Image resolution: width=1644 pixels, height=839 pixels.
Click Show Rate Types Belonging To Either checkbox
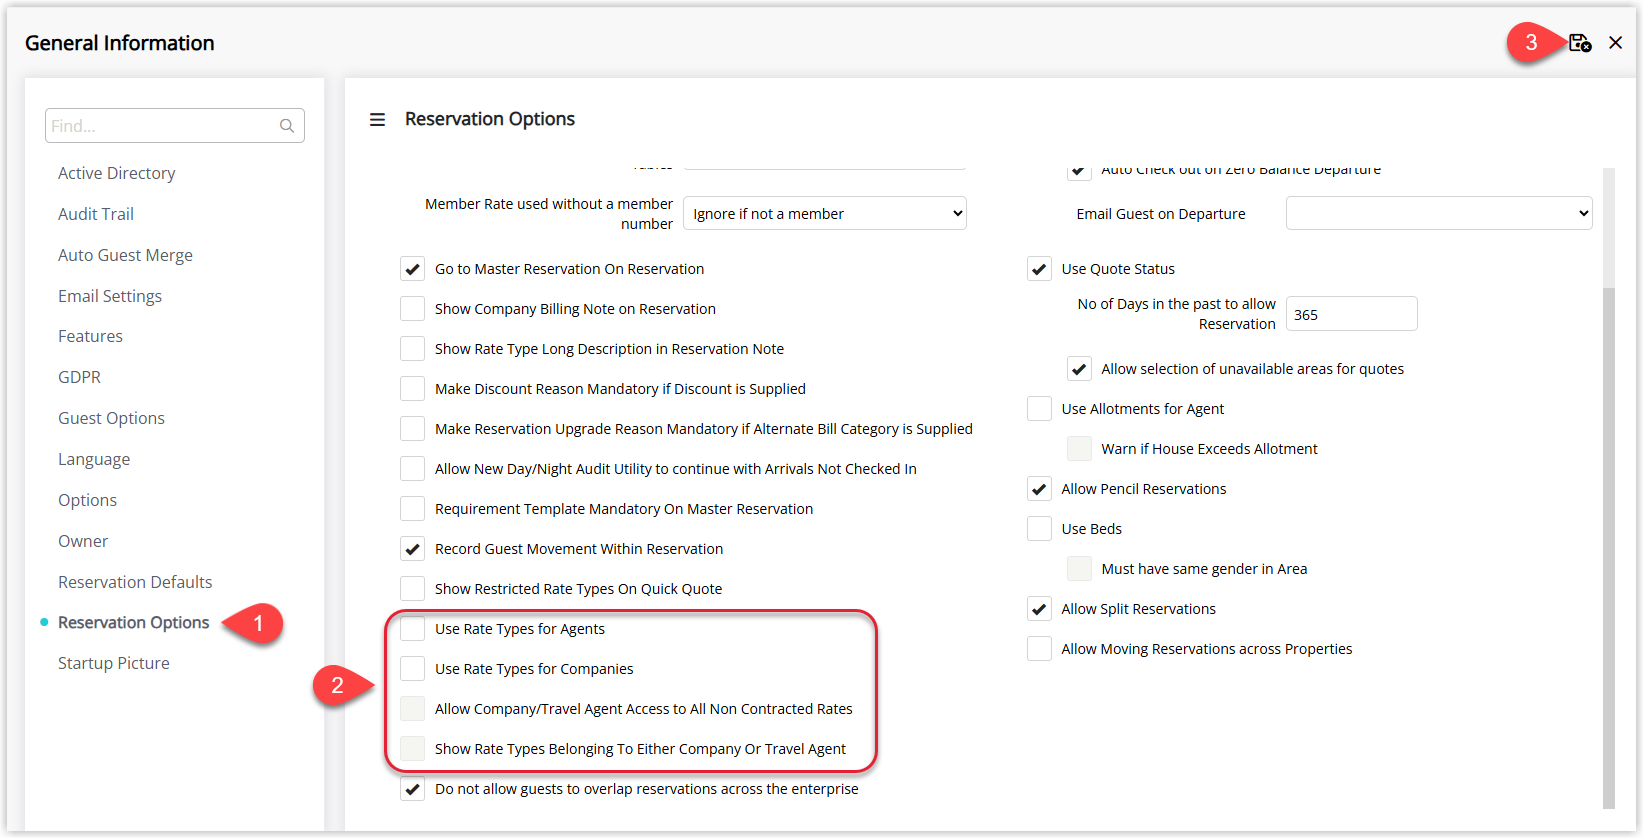tap(412, 749)
